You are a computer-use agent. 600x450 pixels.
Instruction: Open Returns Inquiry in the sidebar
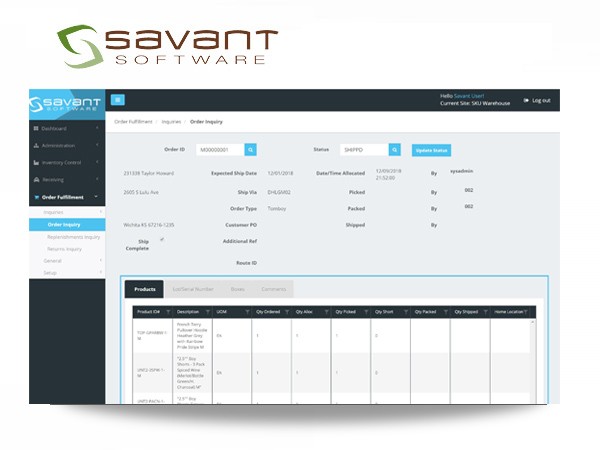click(x=64, y=249)
